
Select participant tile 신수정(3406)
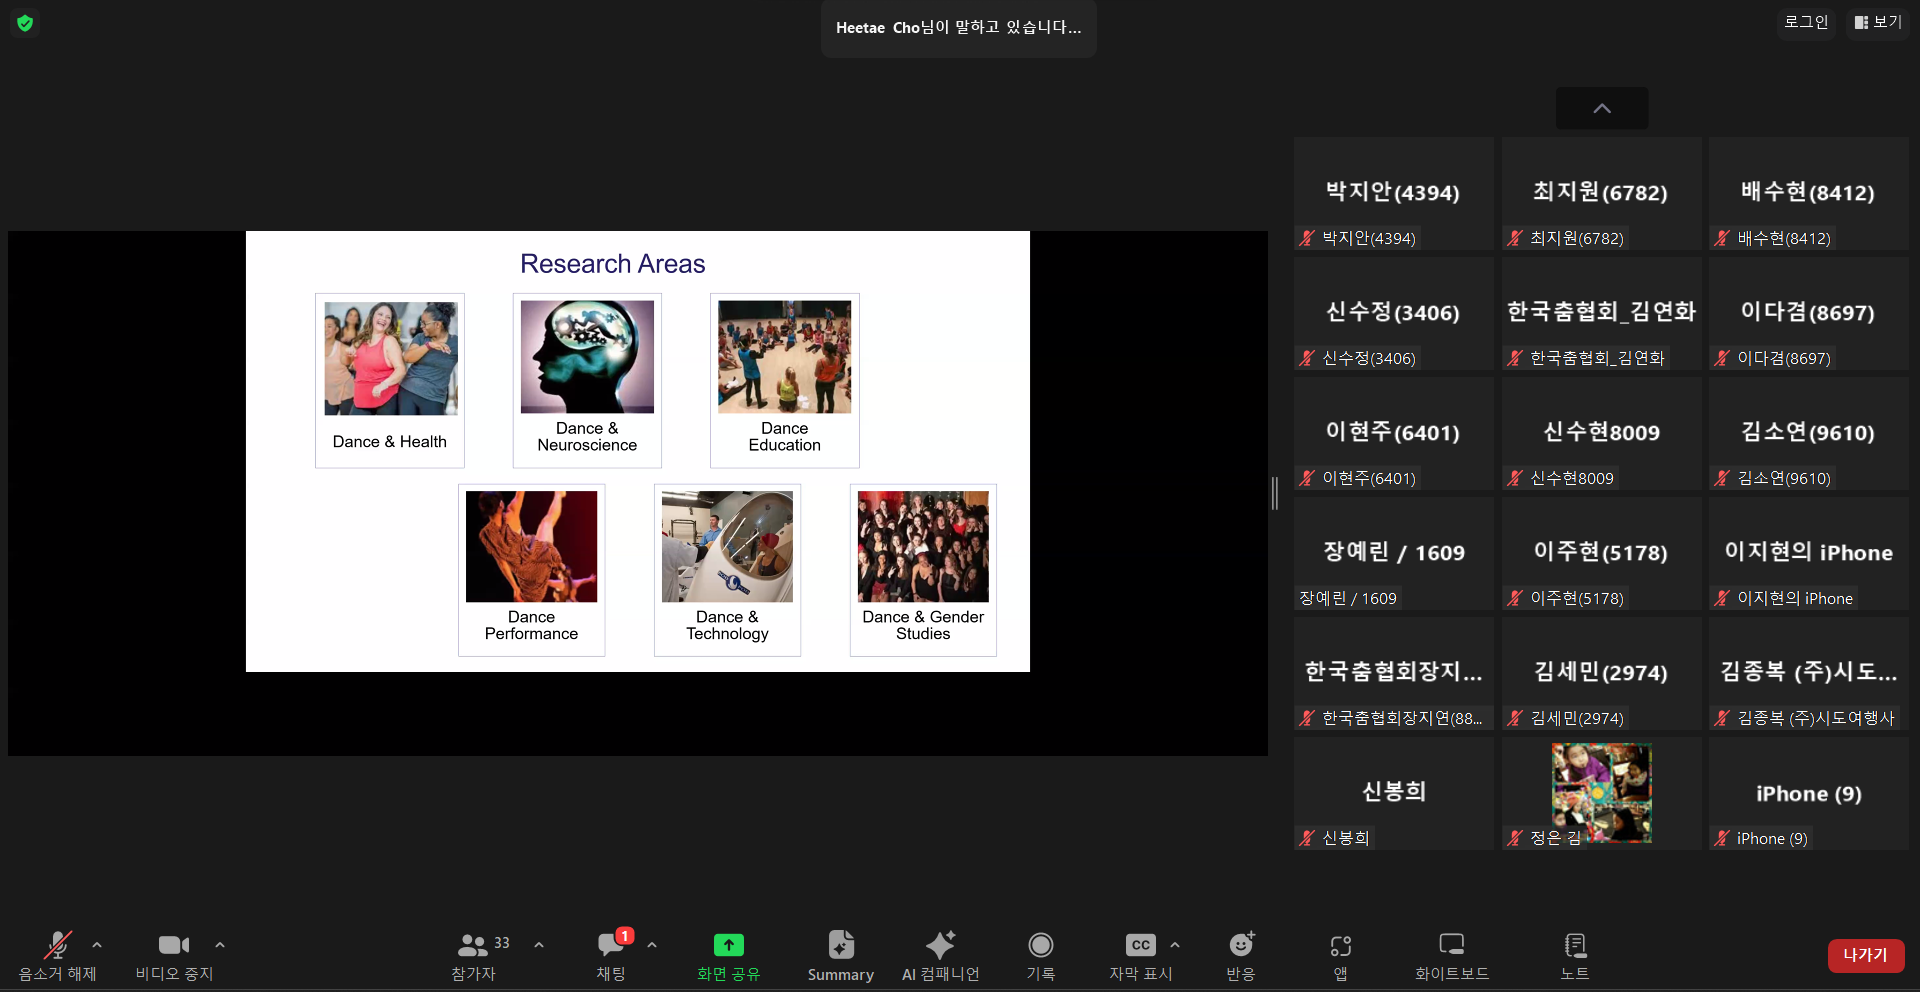tap(1394, 313)
